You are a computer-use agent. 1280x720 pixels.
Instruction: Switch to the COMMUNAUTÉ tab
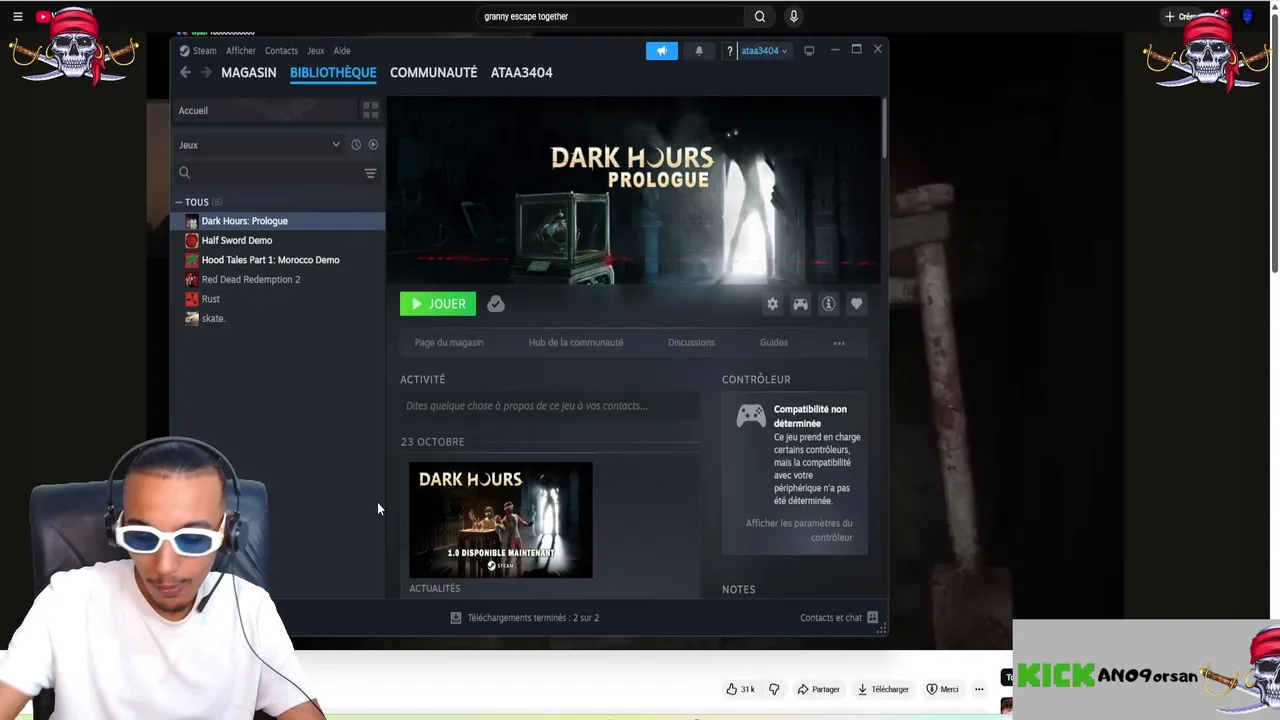[433, 72]
